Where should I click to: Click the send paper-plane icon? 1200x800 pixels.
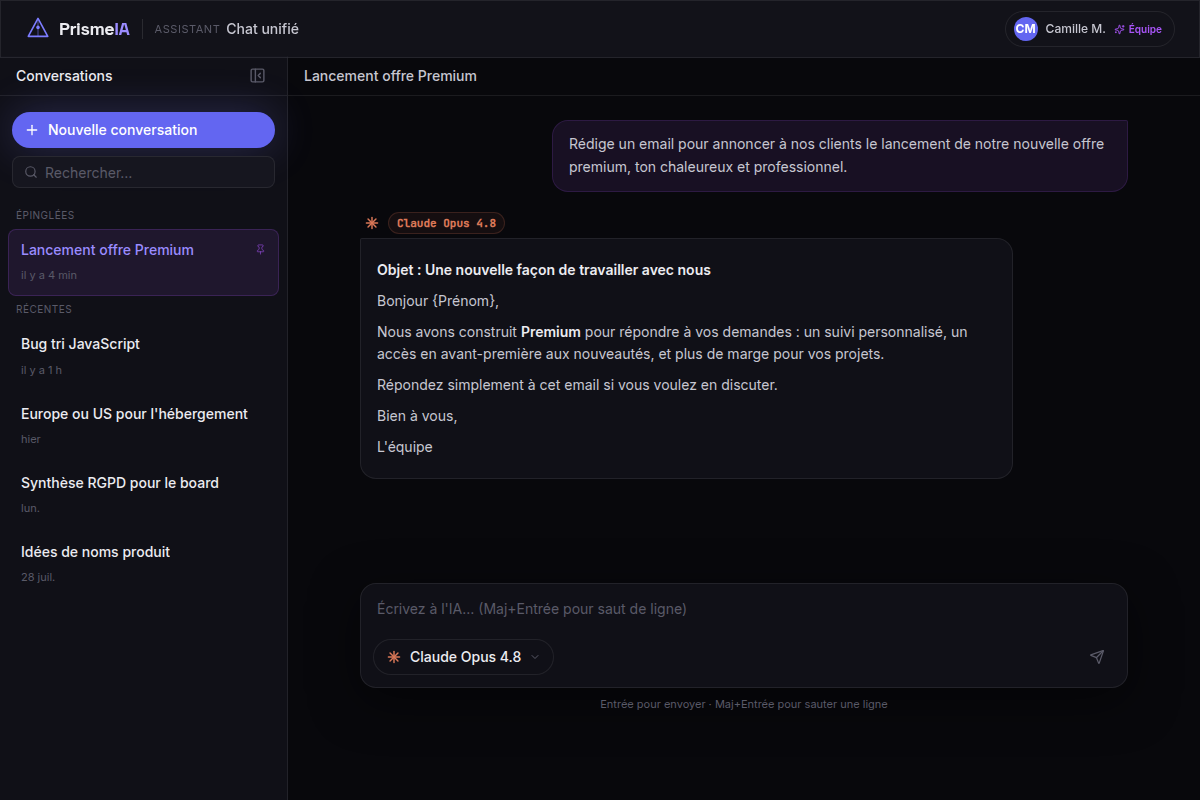point(1097,657)
